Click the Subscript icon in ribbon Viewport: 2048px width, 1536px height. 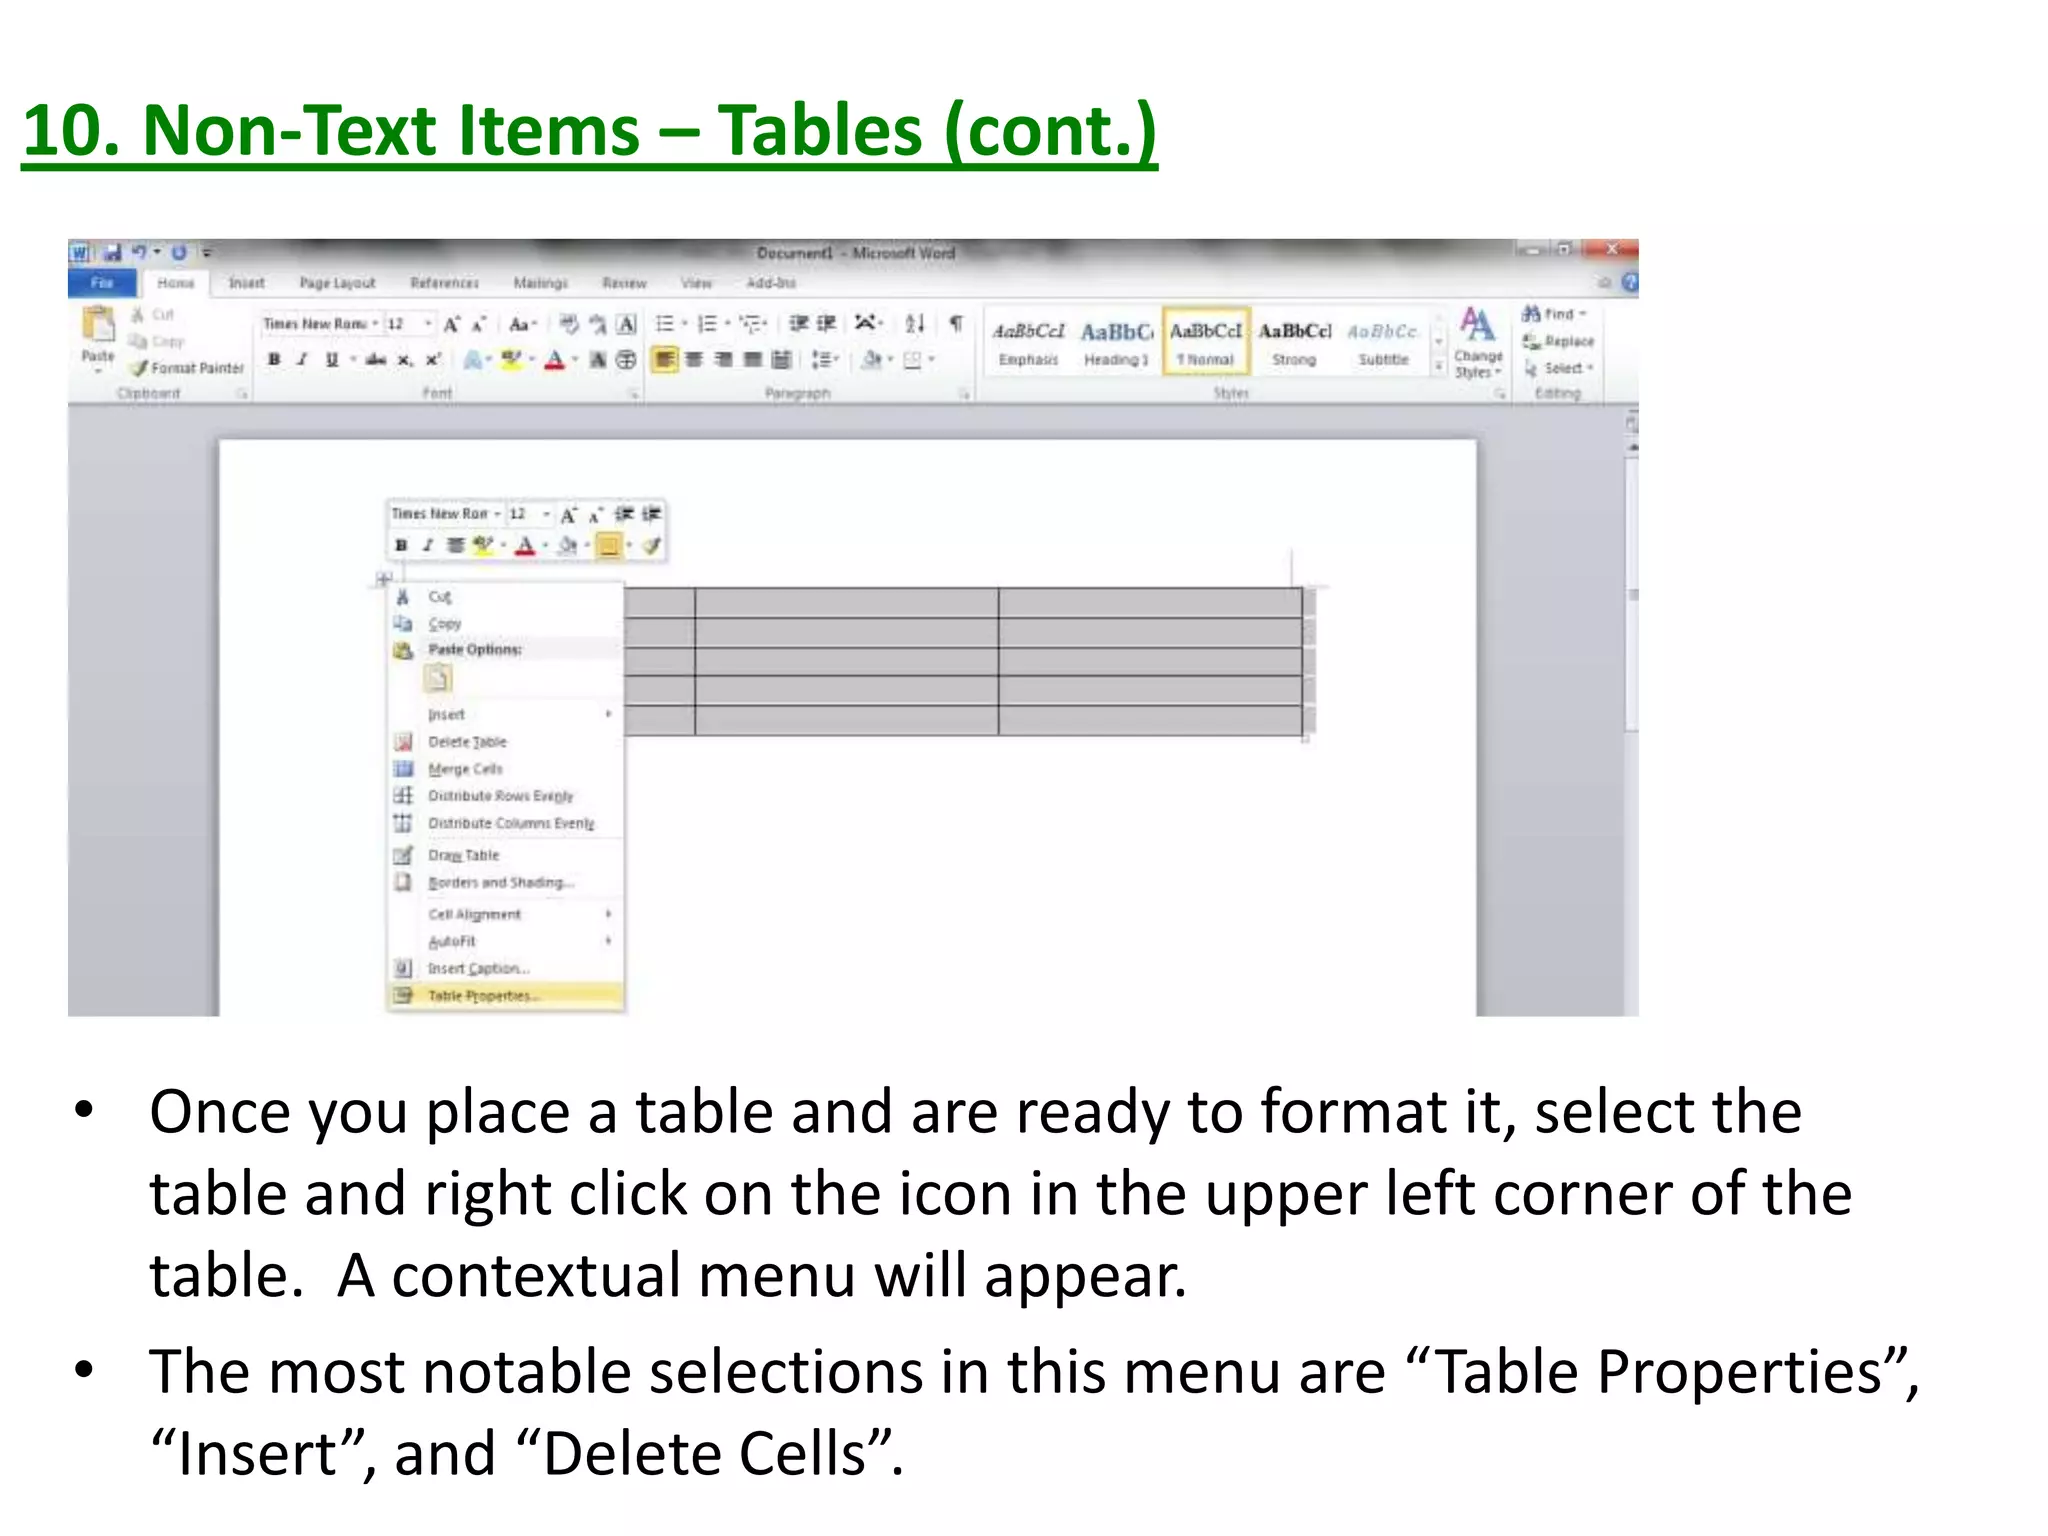point(405,360)
